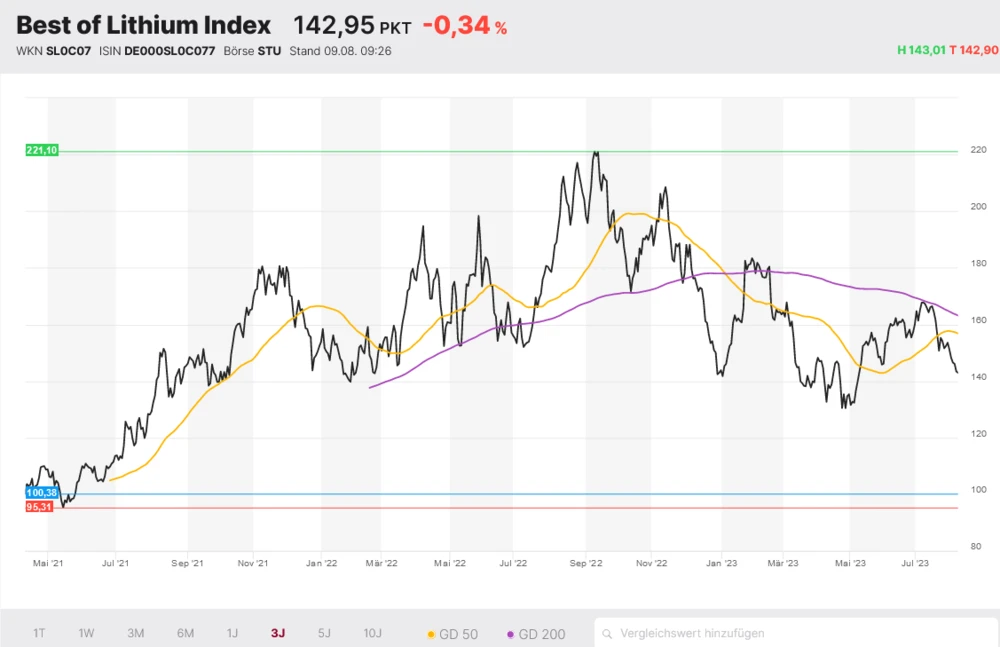
Task: Select the 10J time range
Action: click(x=372, y=633)
